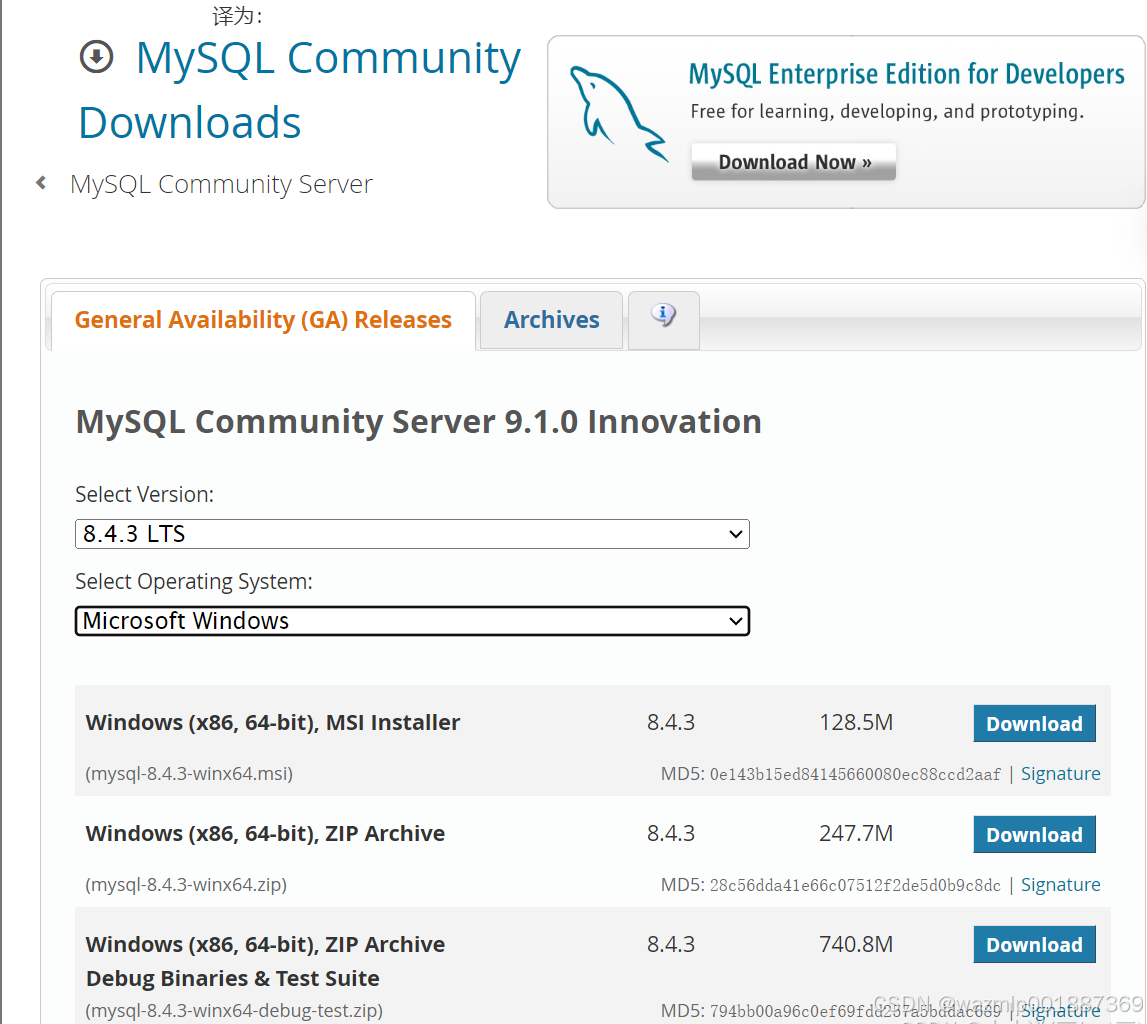
Task: Click Signature for the ZIP Archive
Action: tap(1060, 884)
